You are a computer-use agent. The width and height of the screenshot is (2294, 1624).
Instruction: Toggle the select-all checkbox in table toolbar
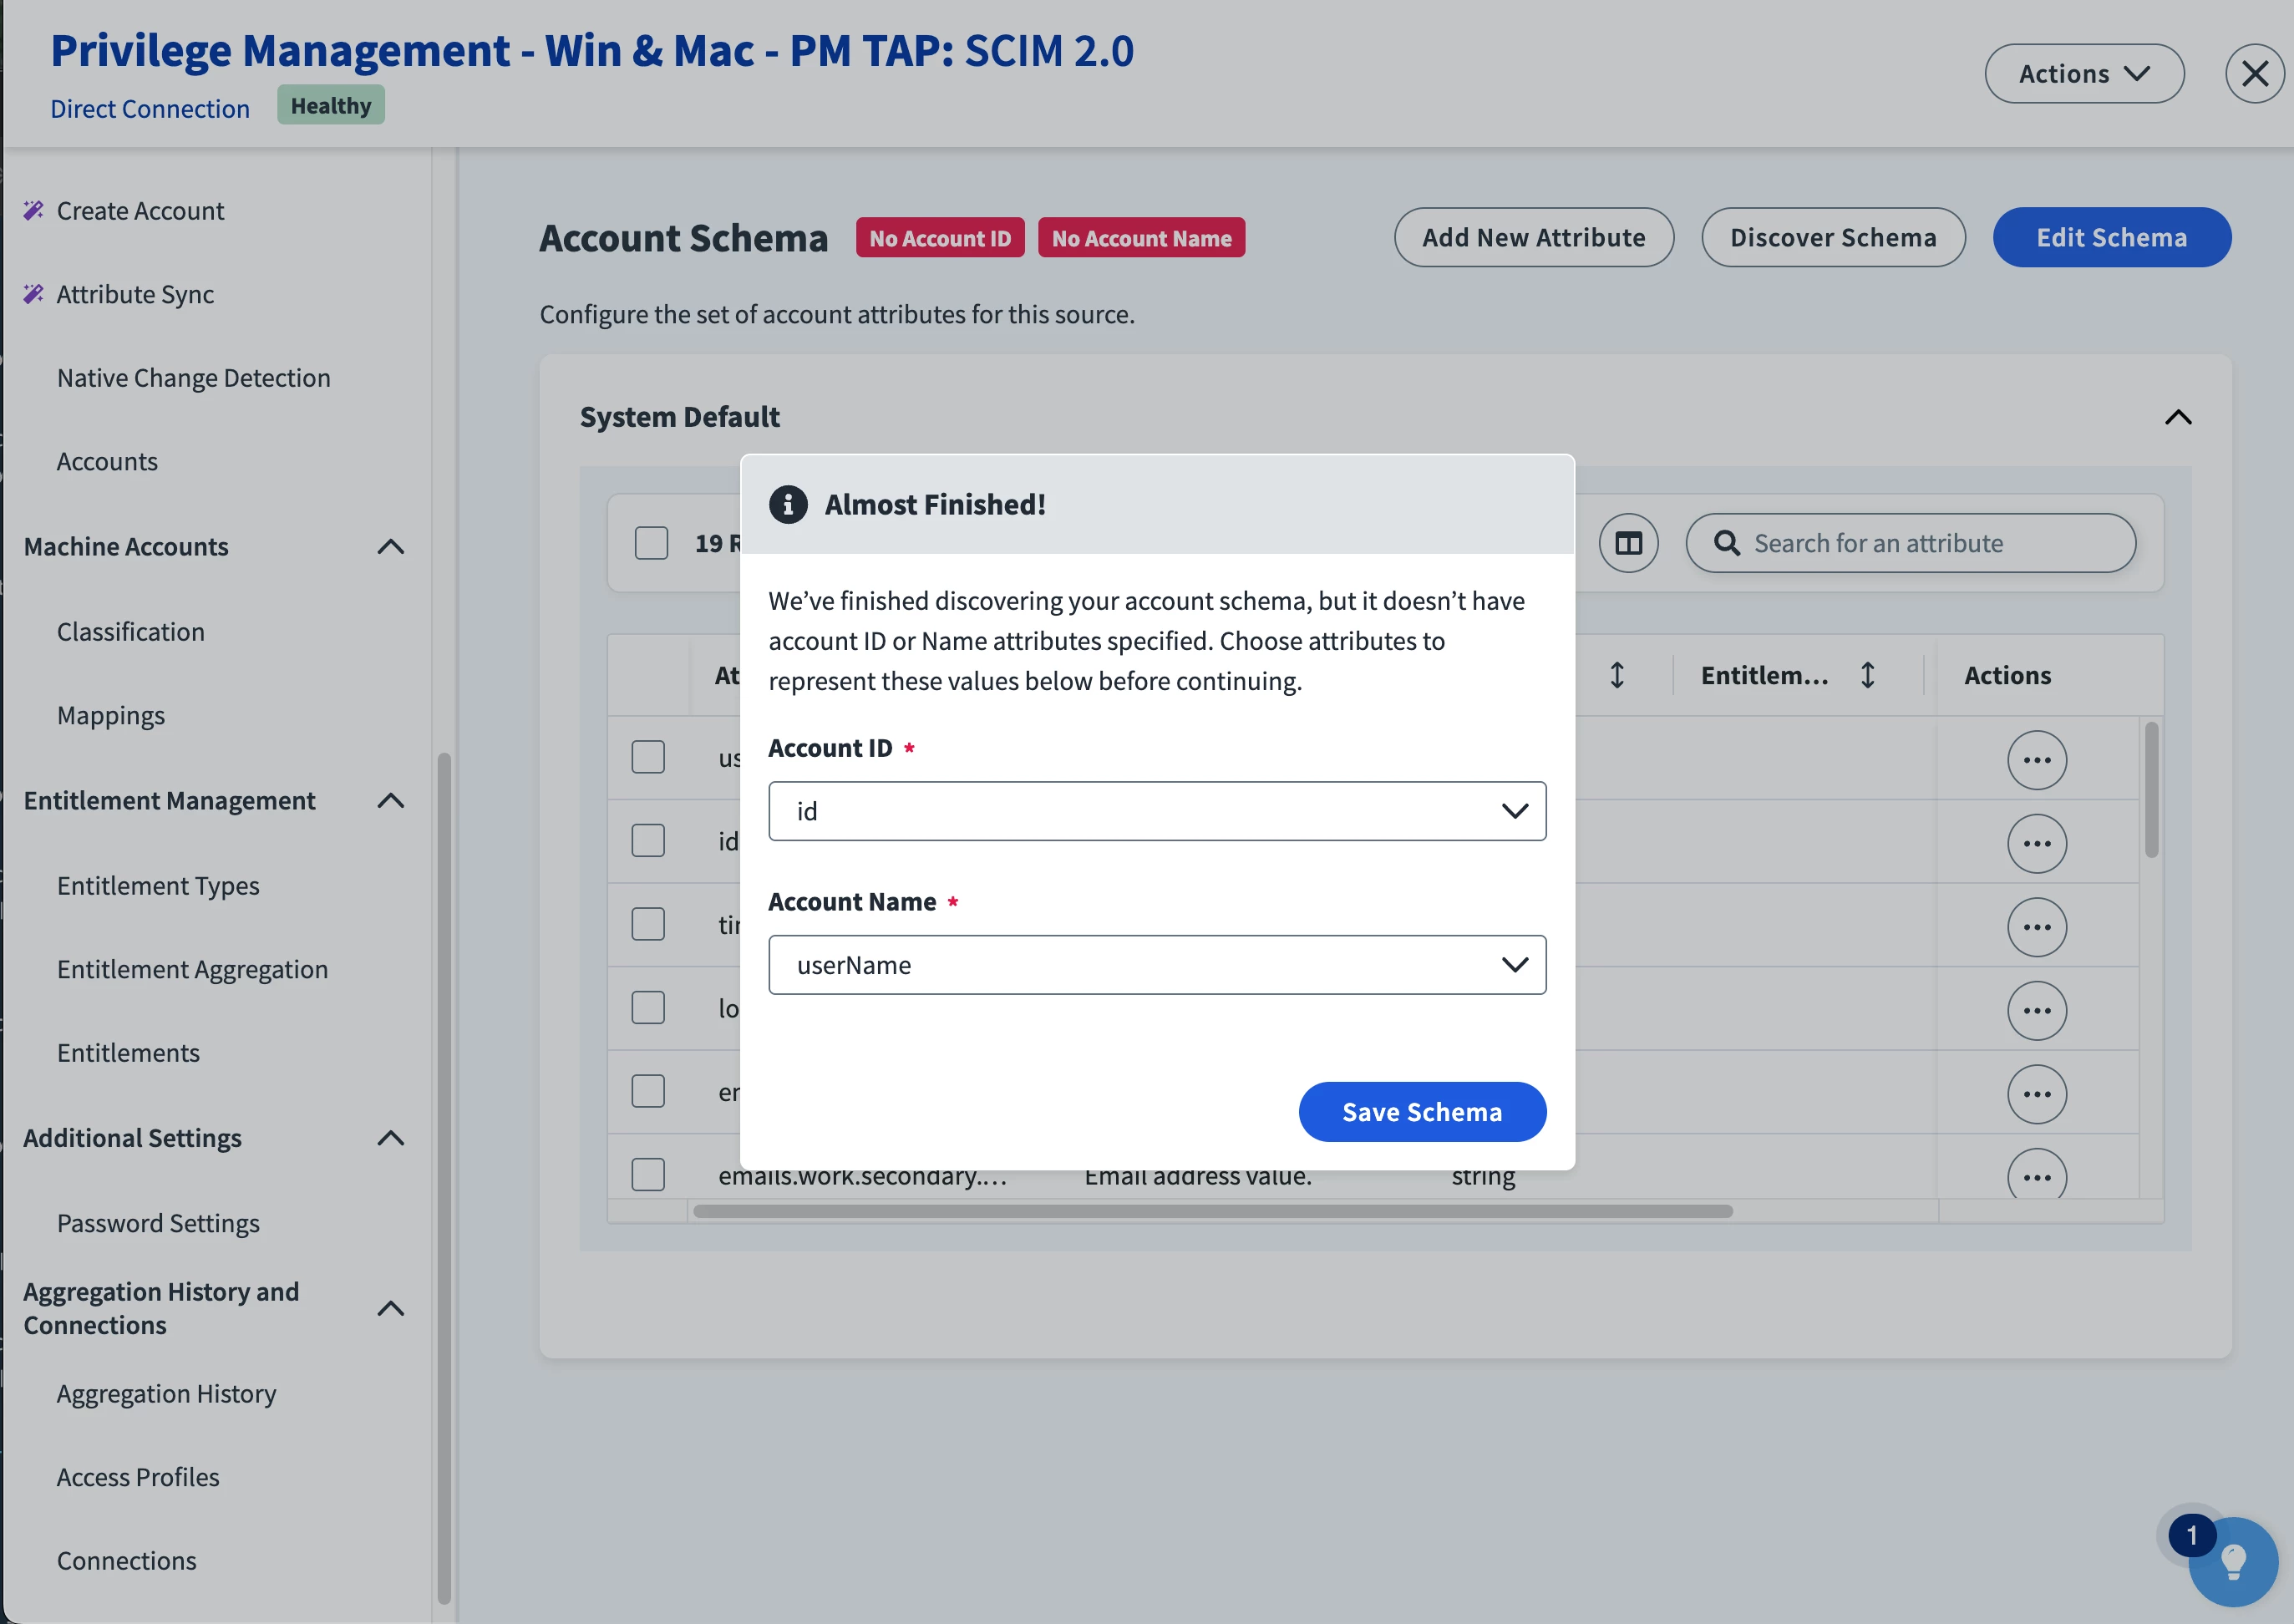(651, 544)
